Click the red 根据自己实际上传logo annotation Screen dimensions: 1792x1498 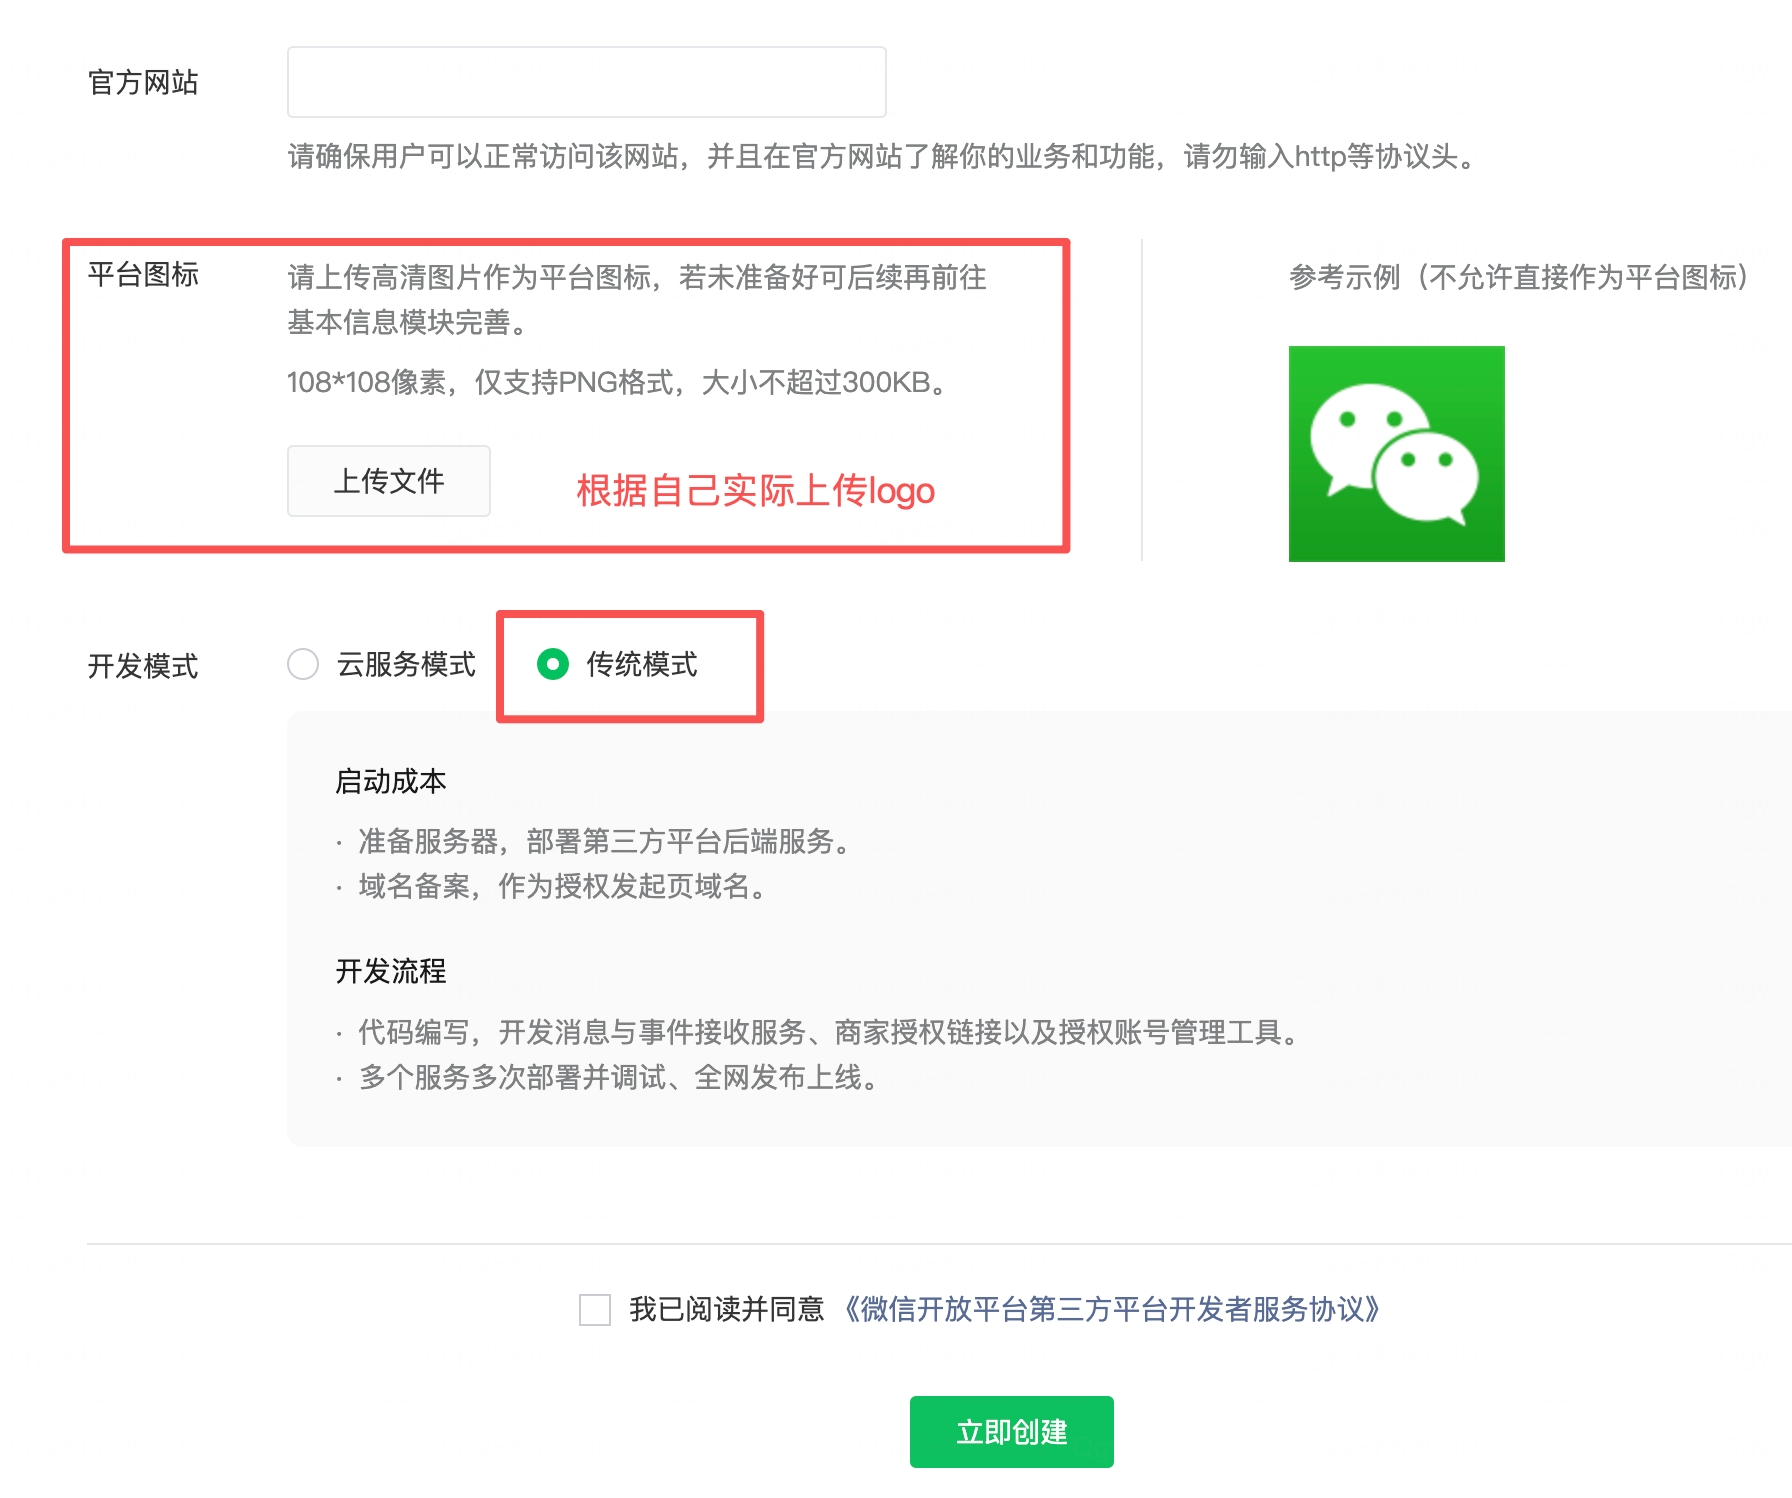[x=755, y=491]
